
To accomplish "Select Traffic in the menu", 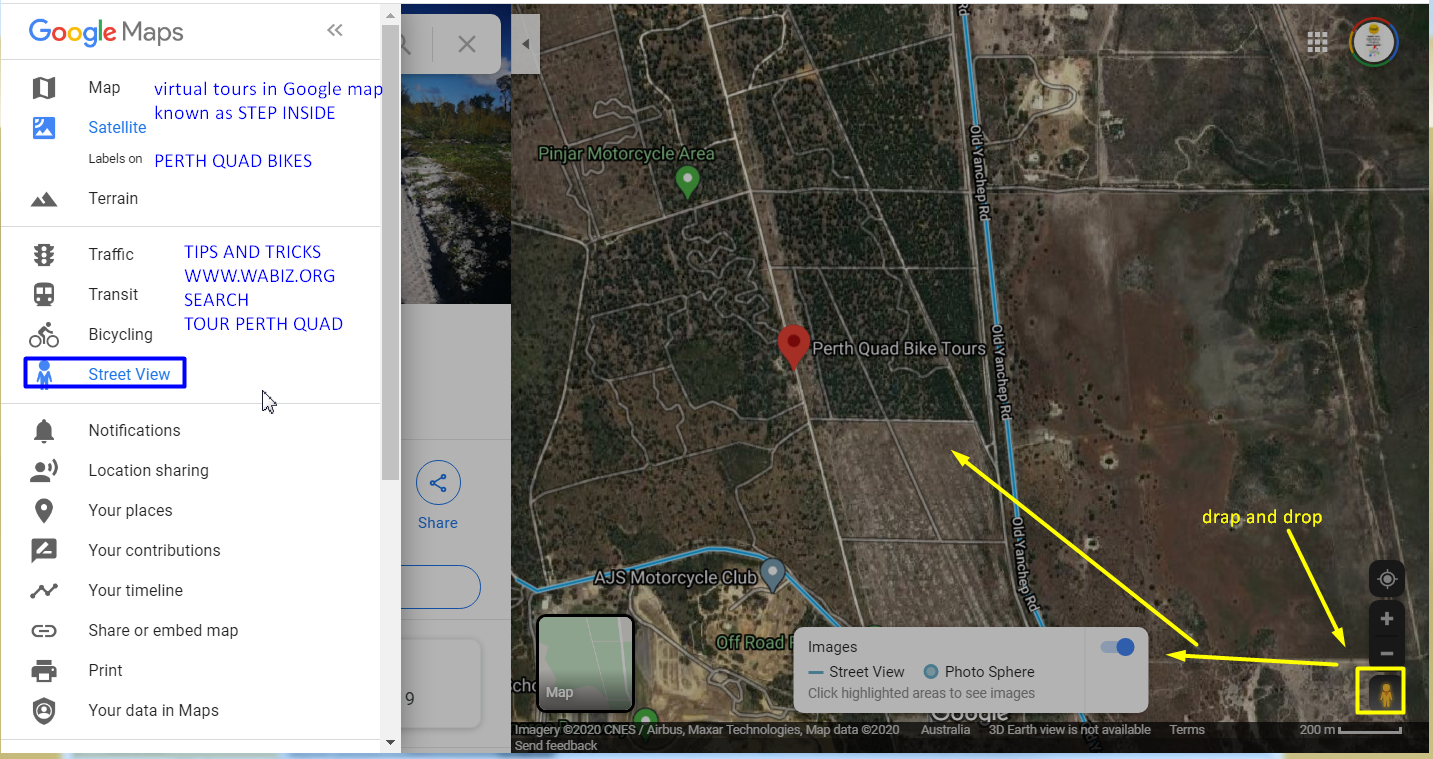I will pos(111,255).
